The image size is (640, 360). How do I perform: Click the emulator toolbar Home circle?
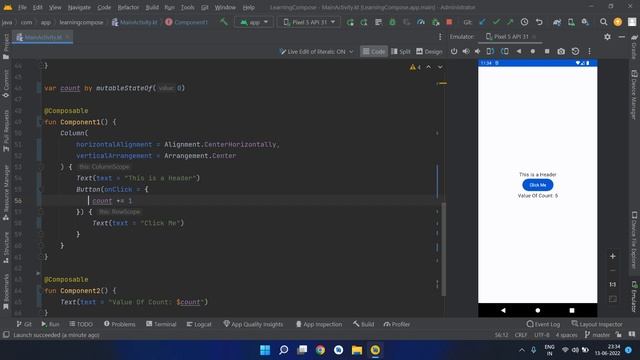pyautogui.click(x=533, y=51)
